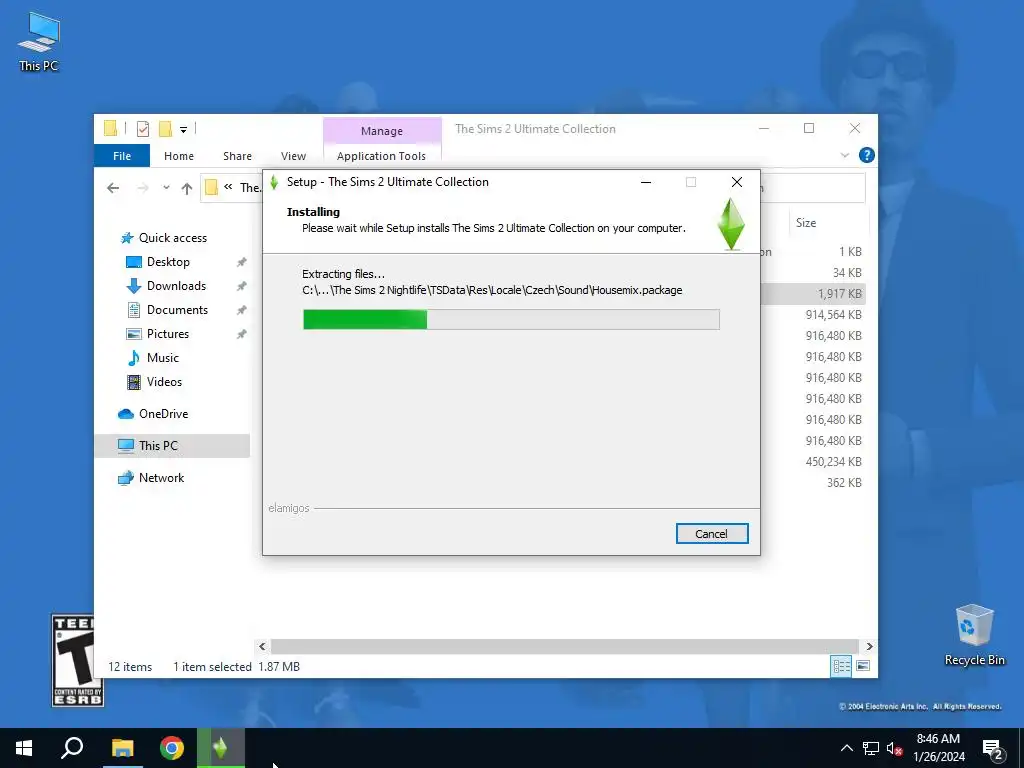Open the Recycle Bin desktop icon
The height and width of the screenshot is (768, 1024).
(x=974, y=635)
